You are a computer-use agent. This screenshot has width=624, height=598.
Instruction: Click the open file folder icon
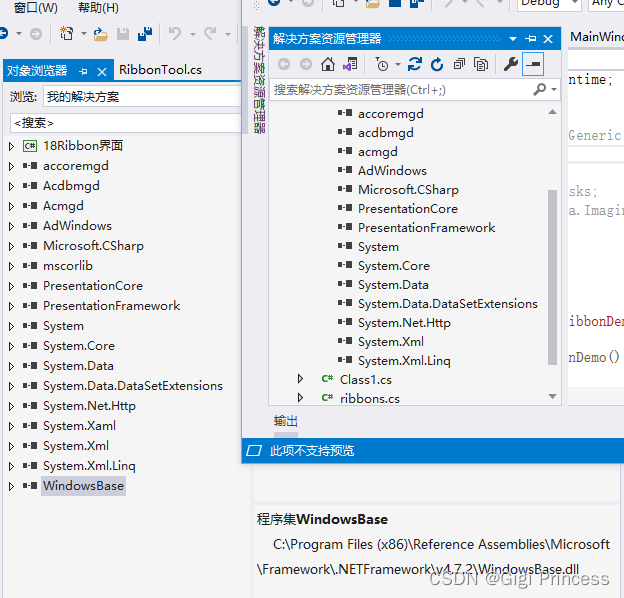tap(100, 34)
